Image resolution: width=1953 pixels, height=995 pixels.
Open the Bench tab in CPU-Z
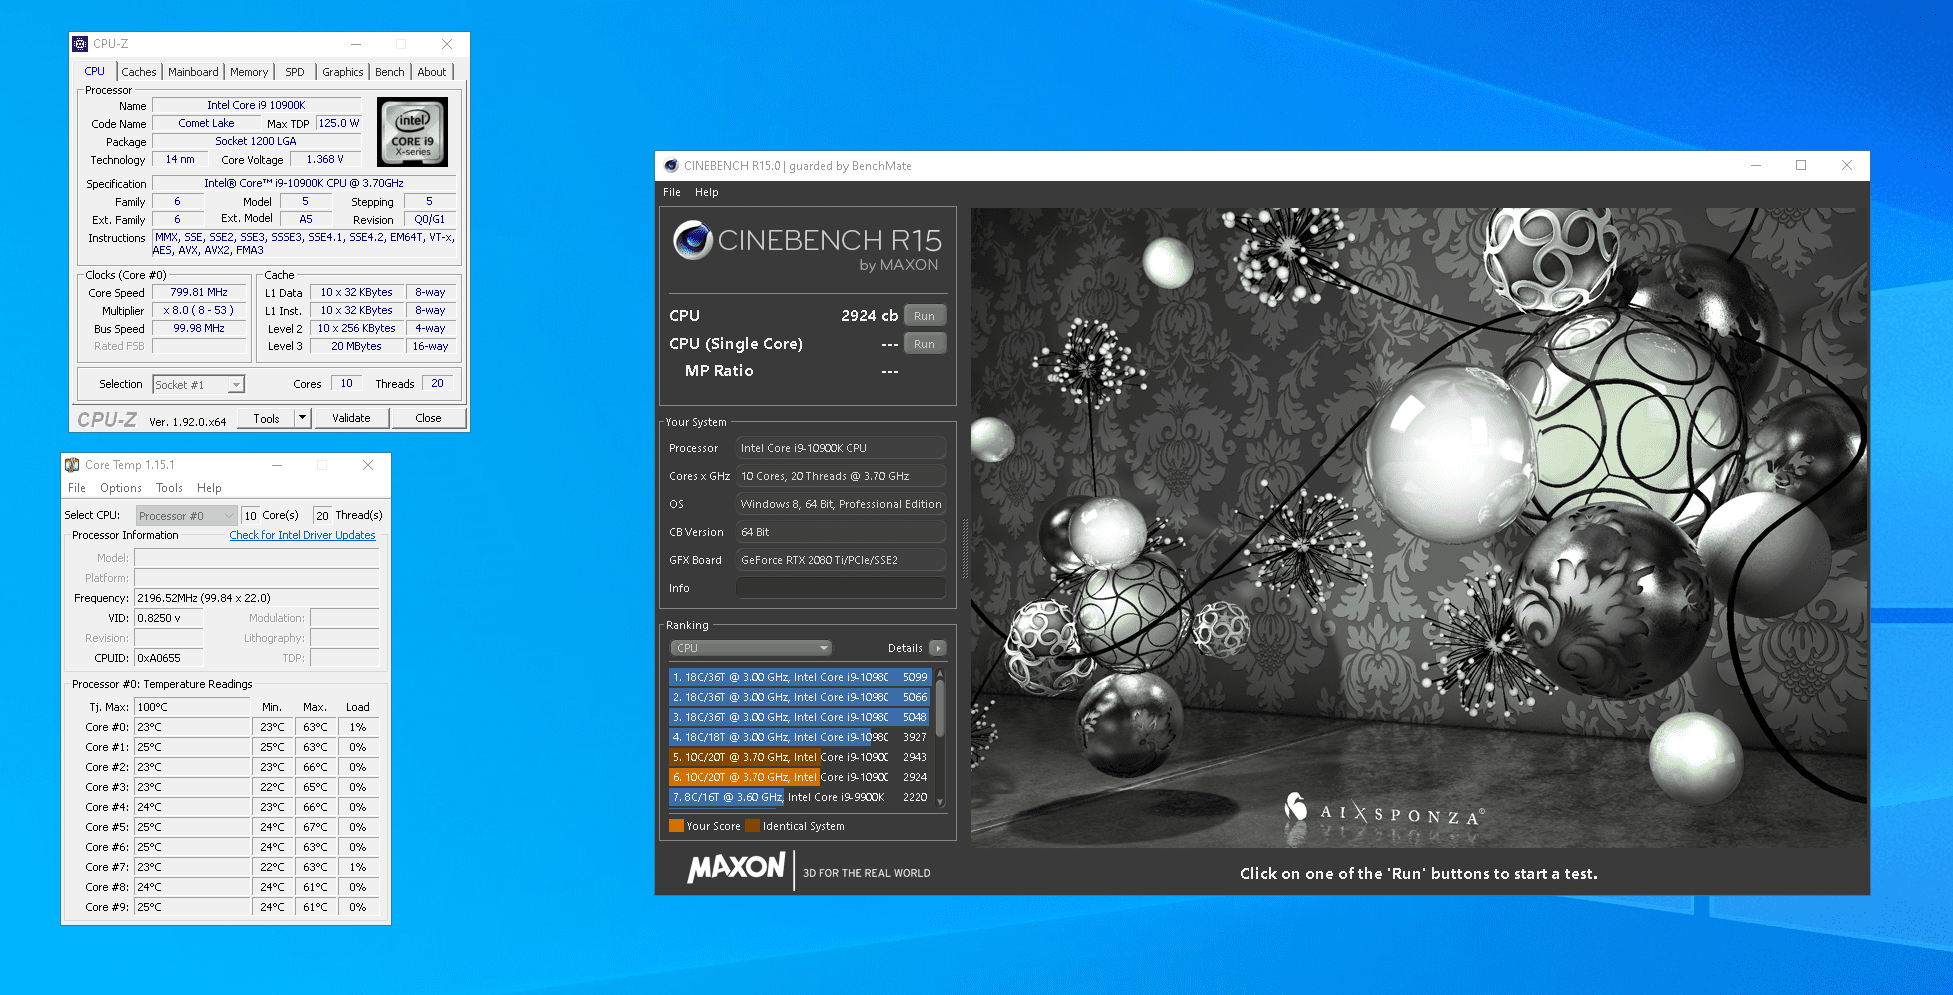tap(390, 72)
